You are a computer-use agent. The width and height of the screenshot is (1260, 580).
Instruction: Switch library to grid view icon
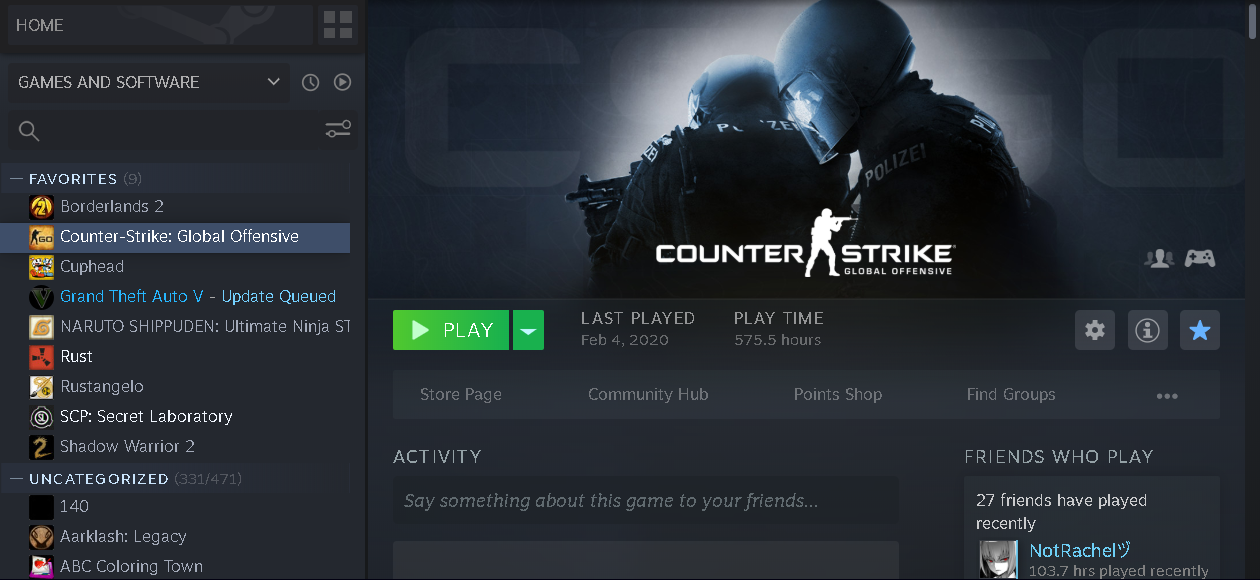(338, 25)
